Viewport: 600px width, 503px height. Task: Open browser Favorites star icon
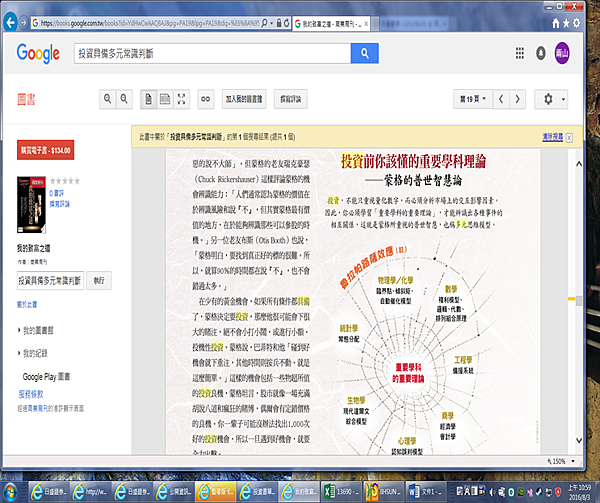(x=566, y=23)
